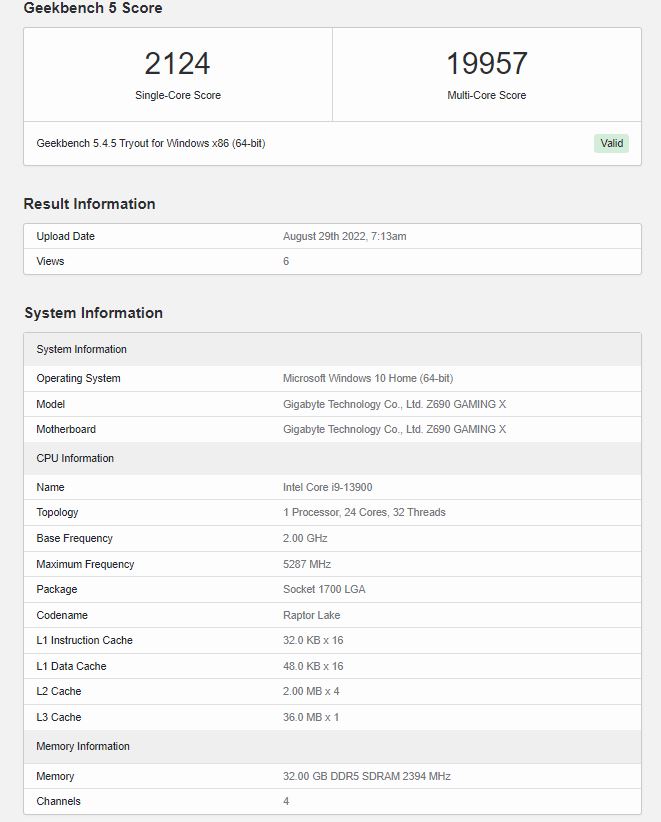Click the L3 Cache label
The width and height of the screenshot is (661, 822).
[x=59, y=717]
